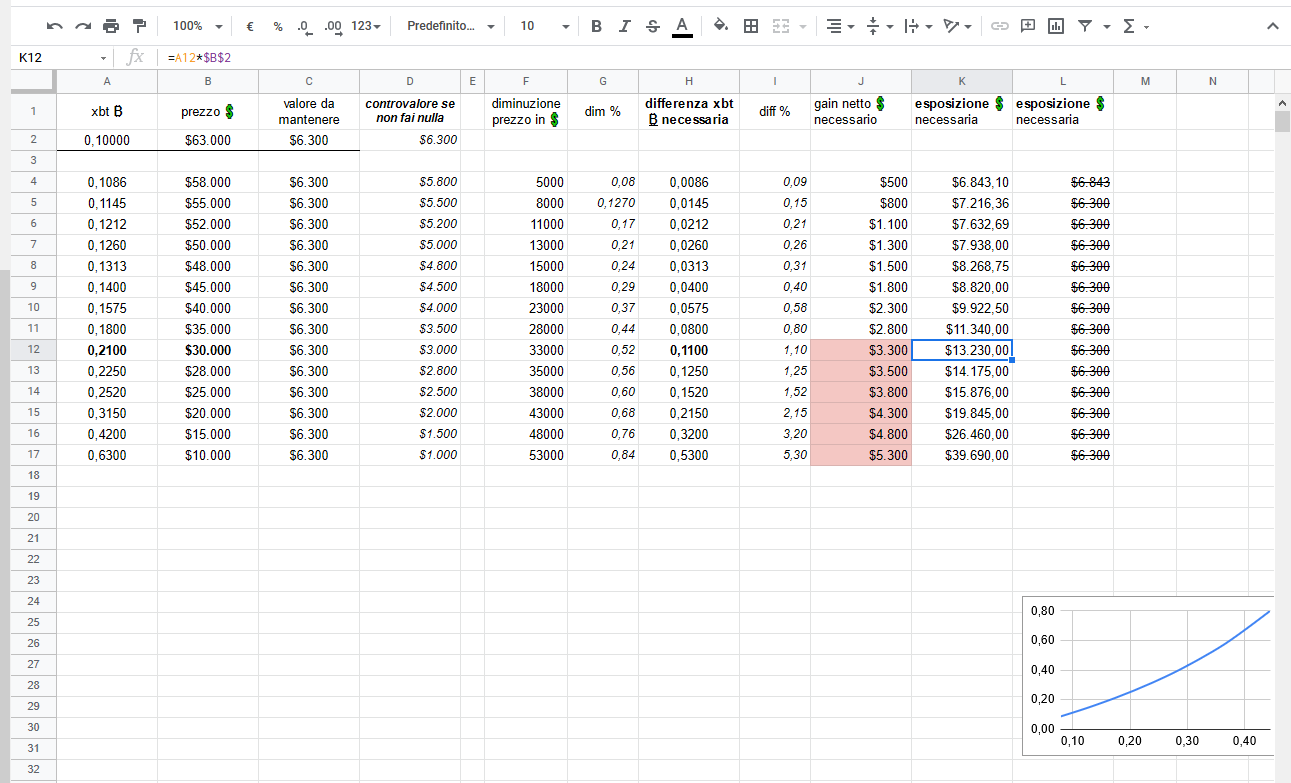This screenshot has height=783, width=1291.
Task: Click the formula bar with =A12*$B$2
Action: (x=720, y=58)
